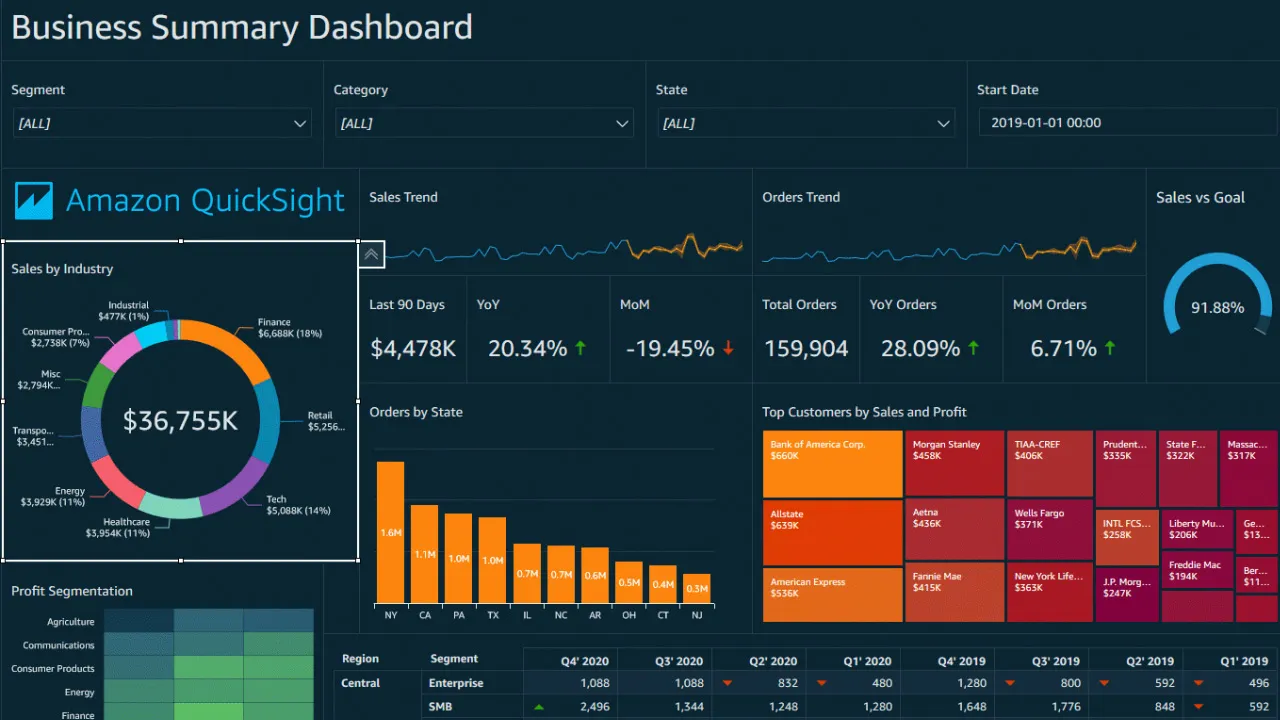Click the NY bar in Orders by State

click(390, 533)
